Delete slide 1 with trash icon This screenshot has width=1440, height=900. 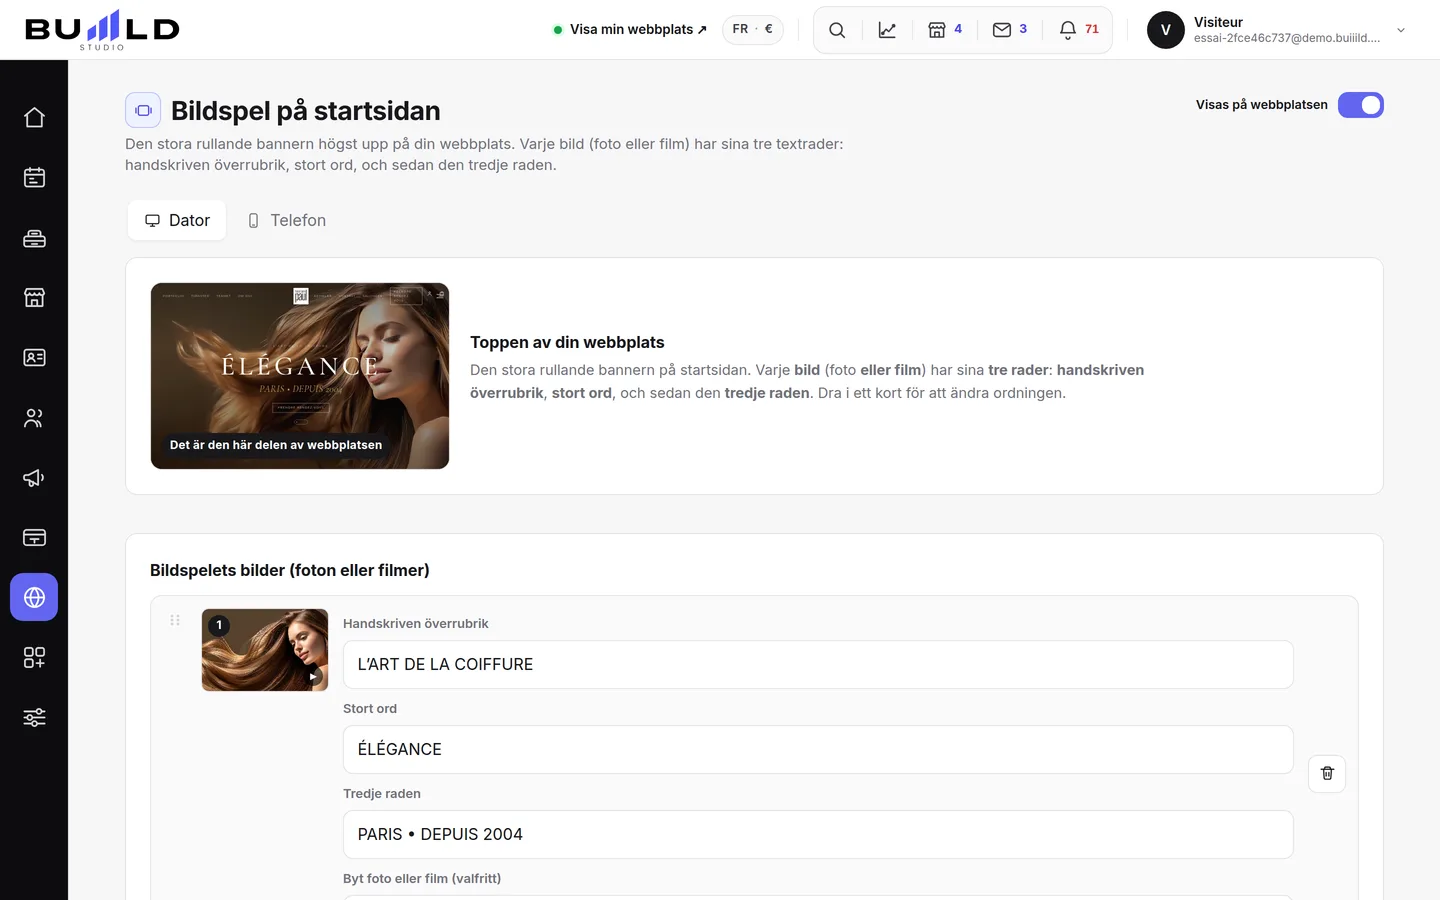tap(1327, 773)
